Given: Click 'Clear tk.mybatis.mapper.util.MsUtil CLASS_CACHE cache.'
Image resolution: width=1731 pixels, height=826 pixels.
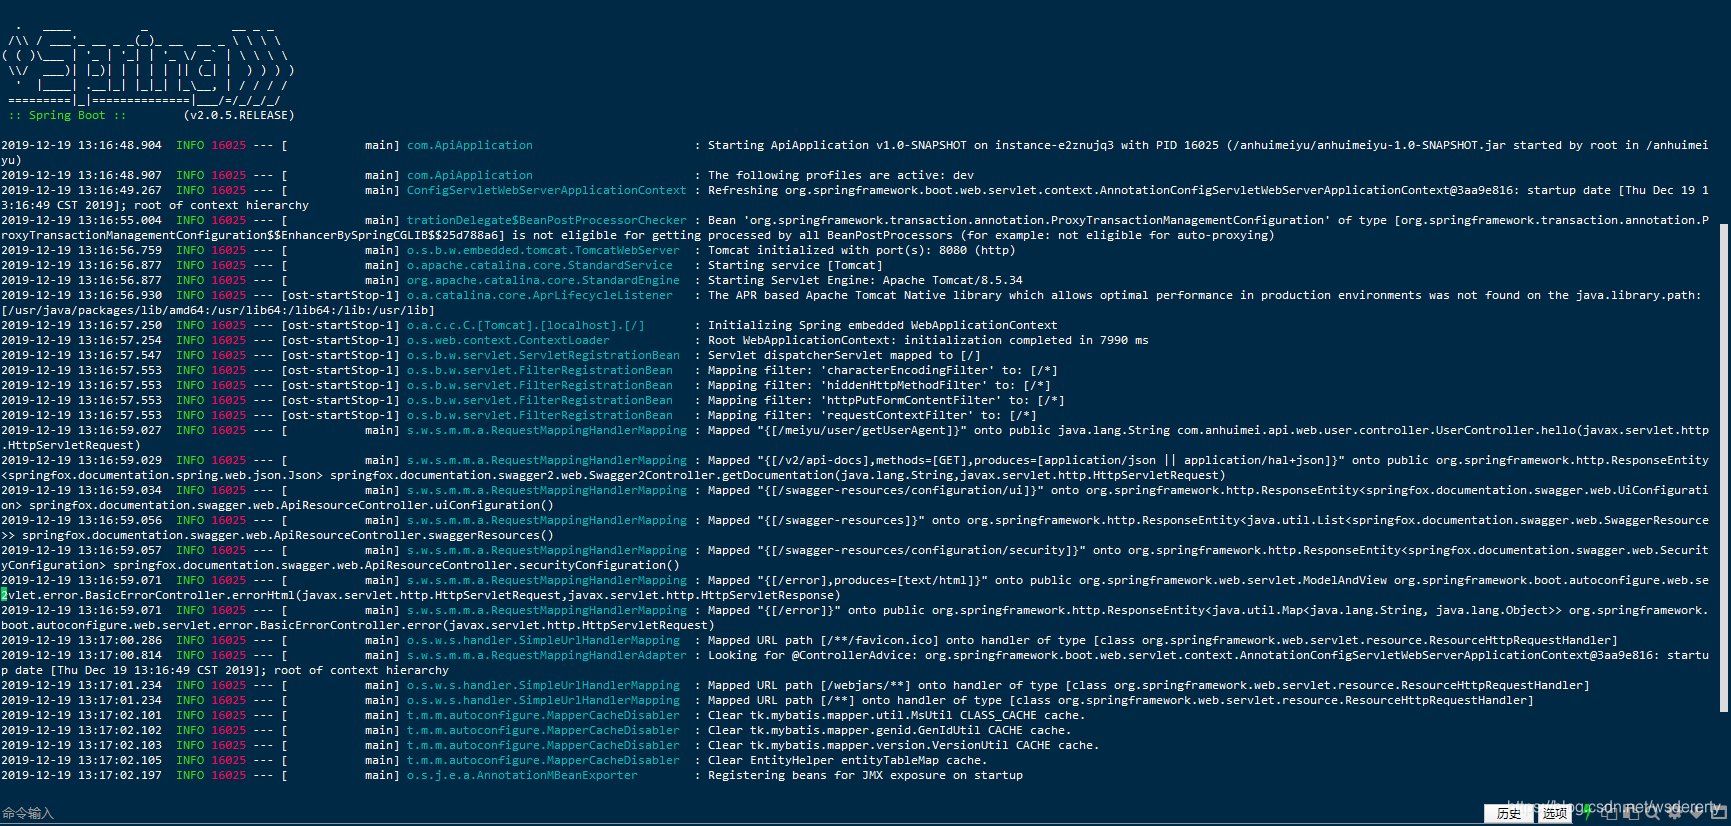Looking at the screenshot, I should [897, 715].
